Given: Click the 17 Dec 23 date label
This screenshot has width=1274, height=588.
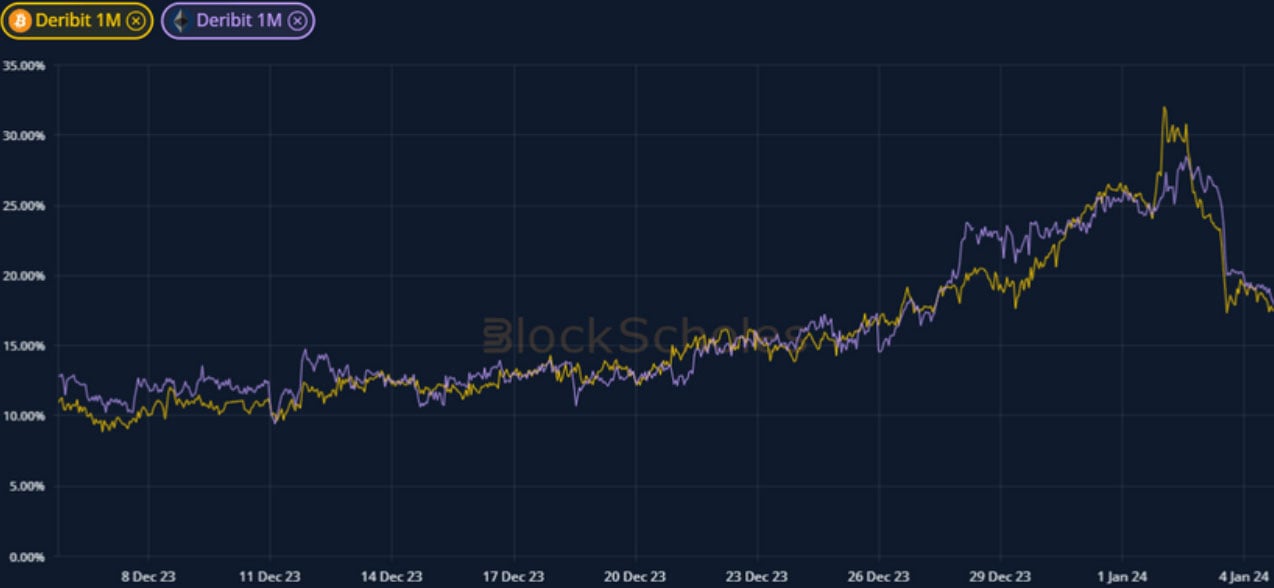Looking at the screenshot, I should pos(513,576).
